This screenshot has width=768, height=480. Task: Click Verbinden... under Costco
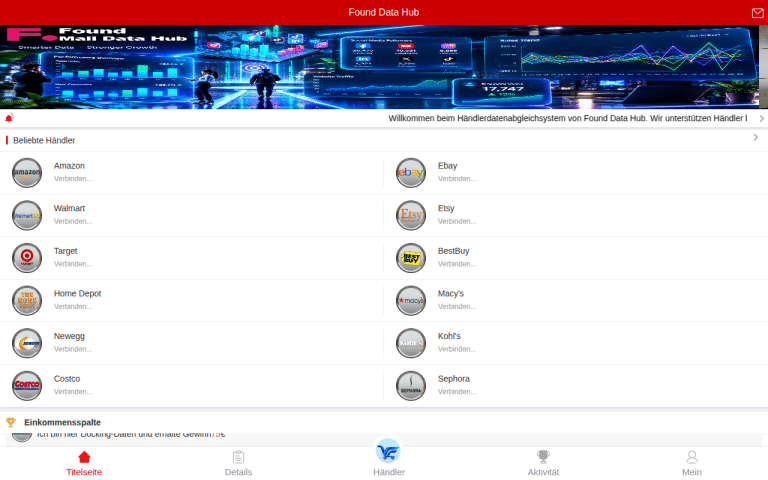(73, 392)
